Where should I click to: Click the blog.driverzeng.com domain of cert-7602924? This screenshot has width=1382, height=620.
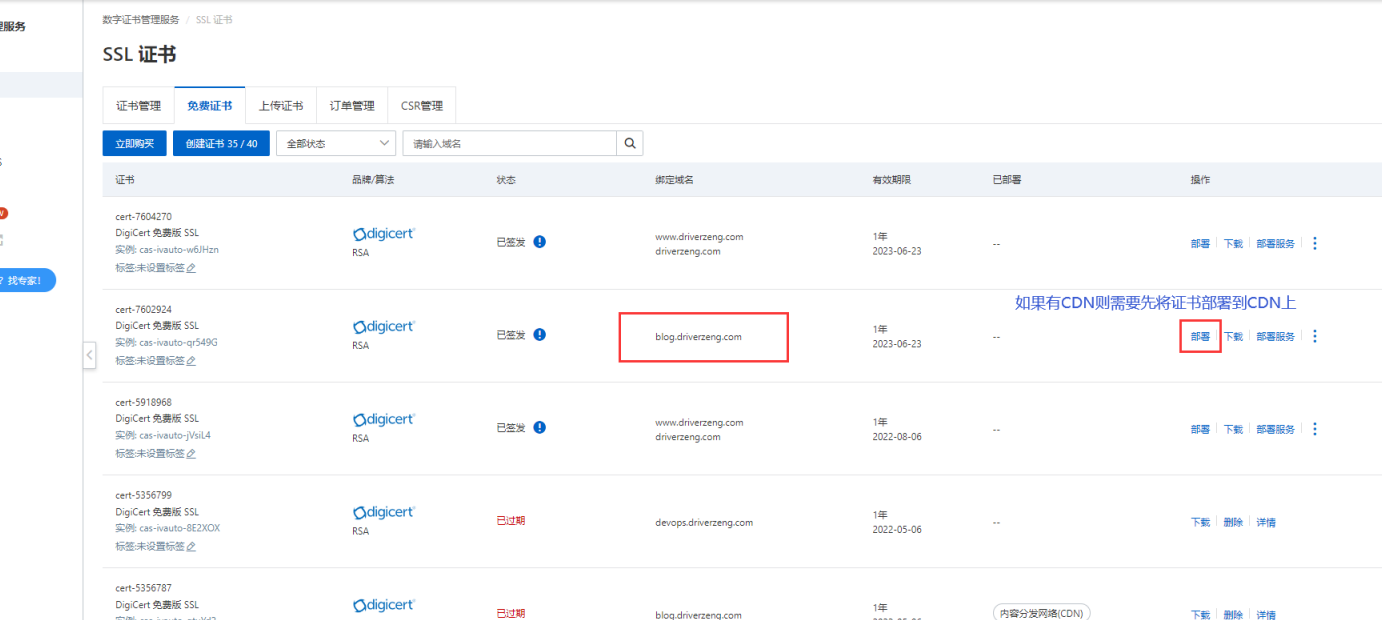(x=698, y=337)
